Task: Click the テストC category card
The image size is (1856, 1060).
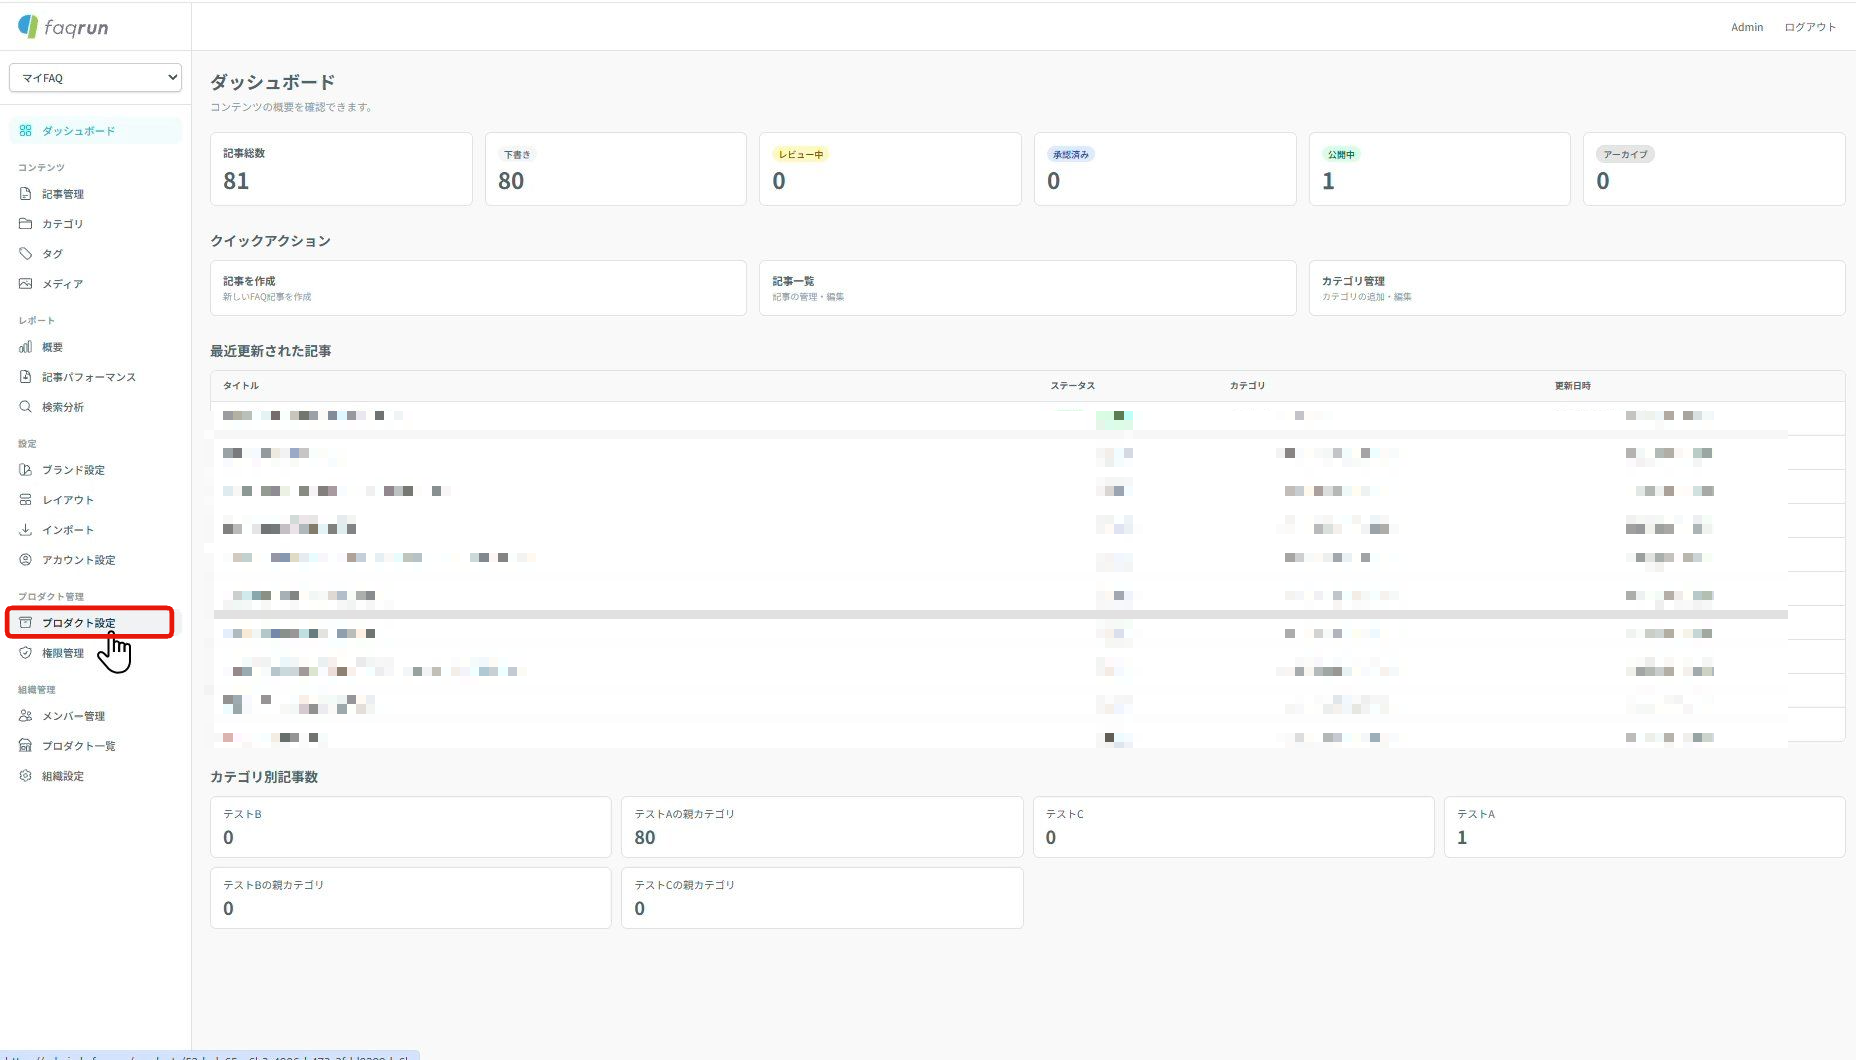Action: click(x=1234, y=827)
